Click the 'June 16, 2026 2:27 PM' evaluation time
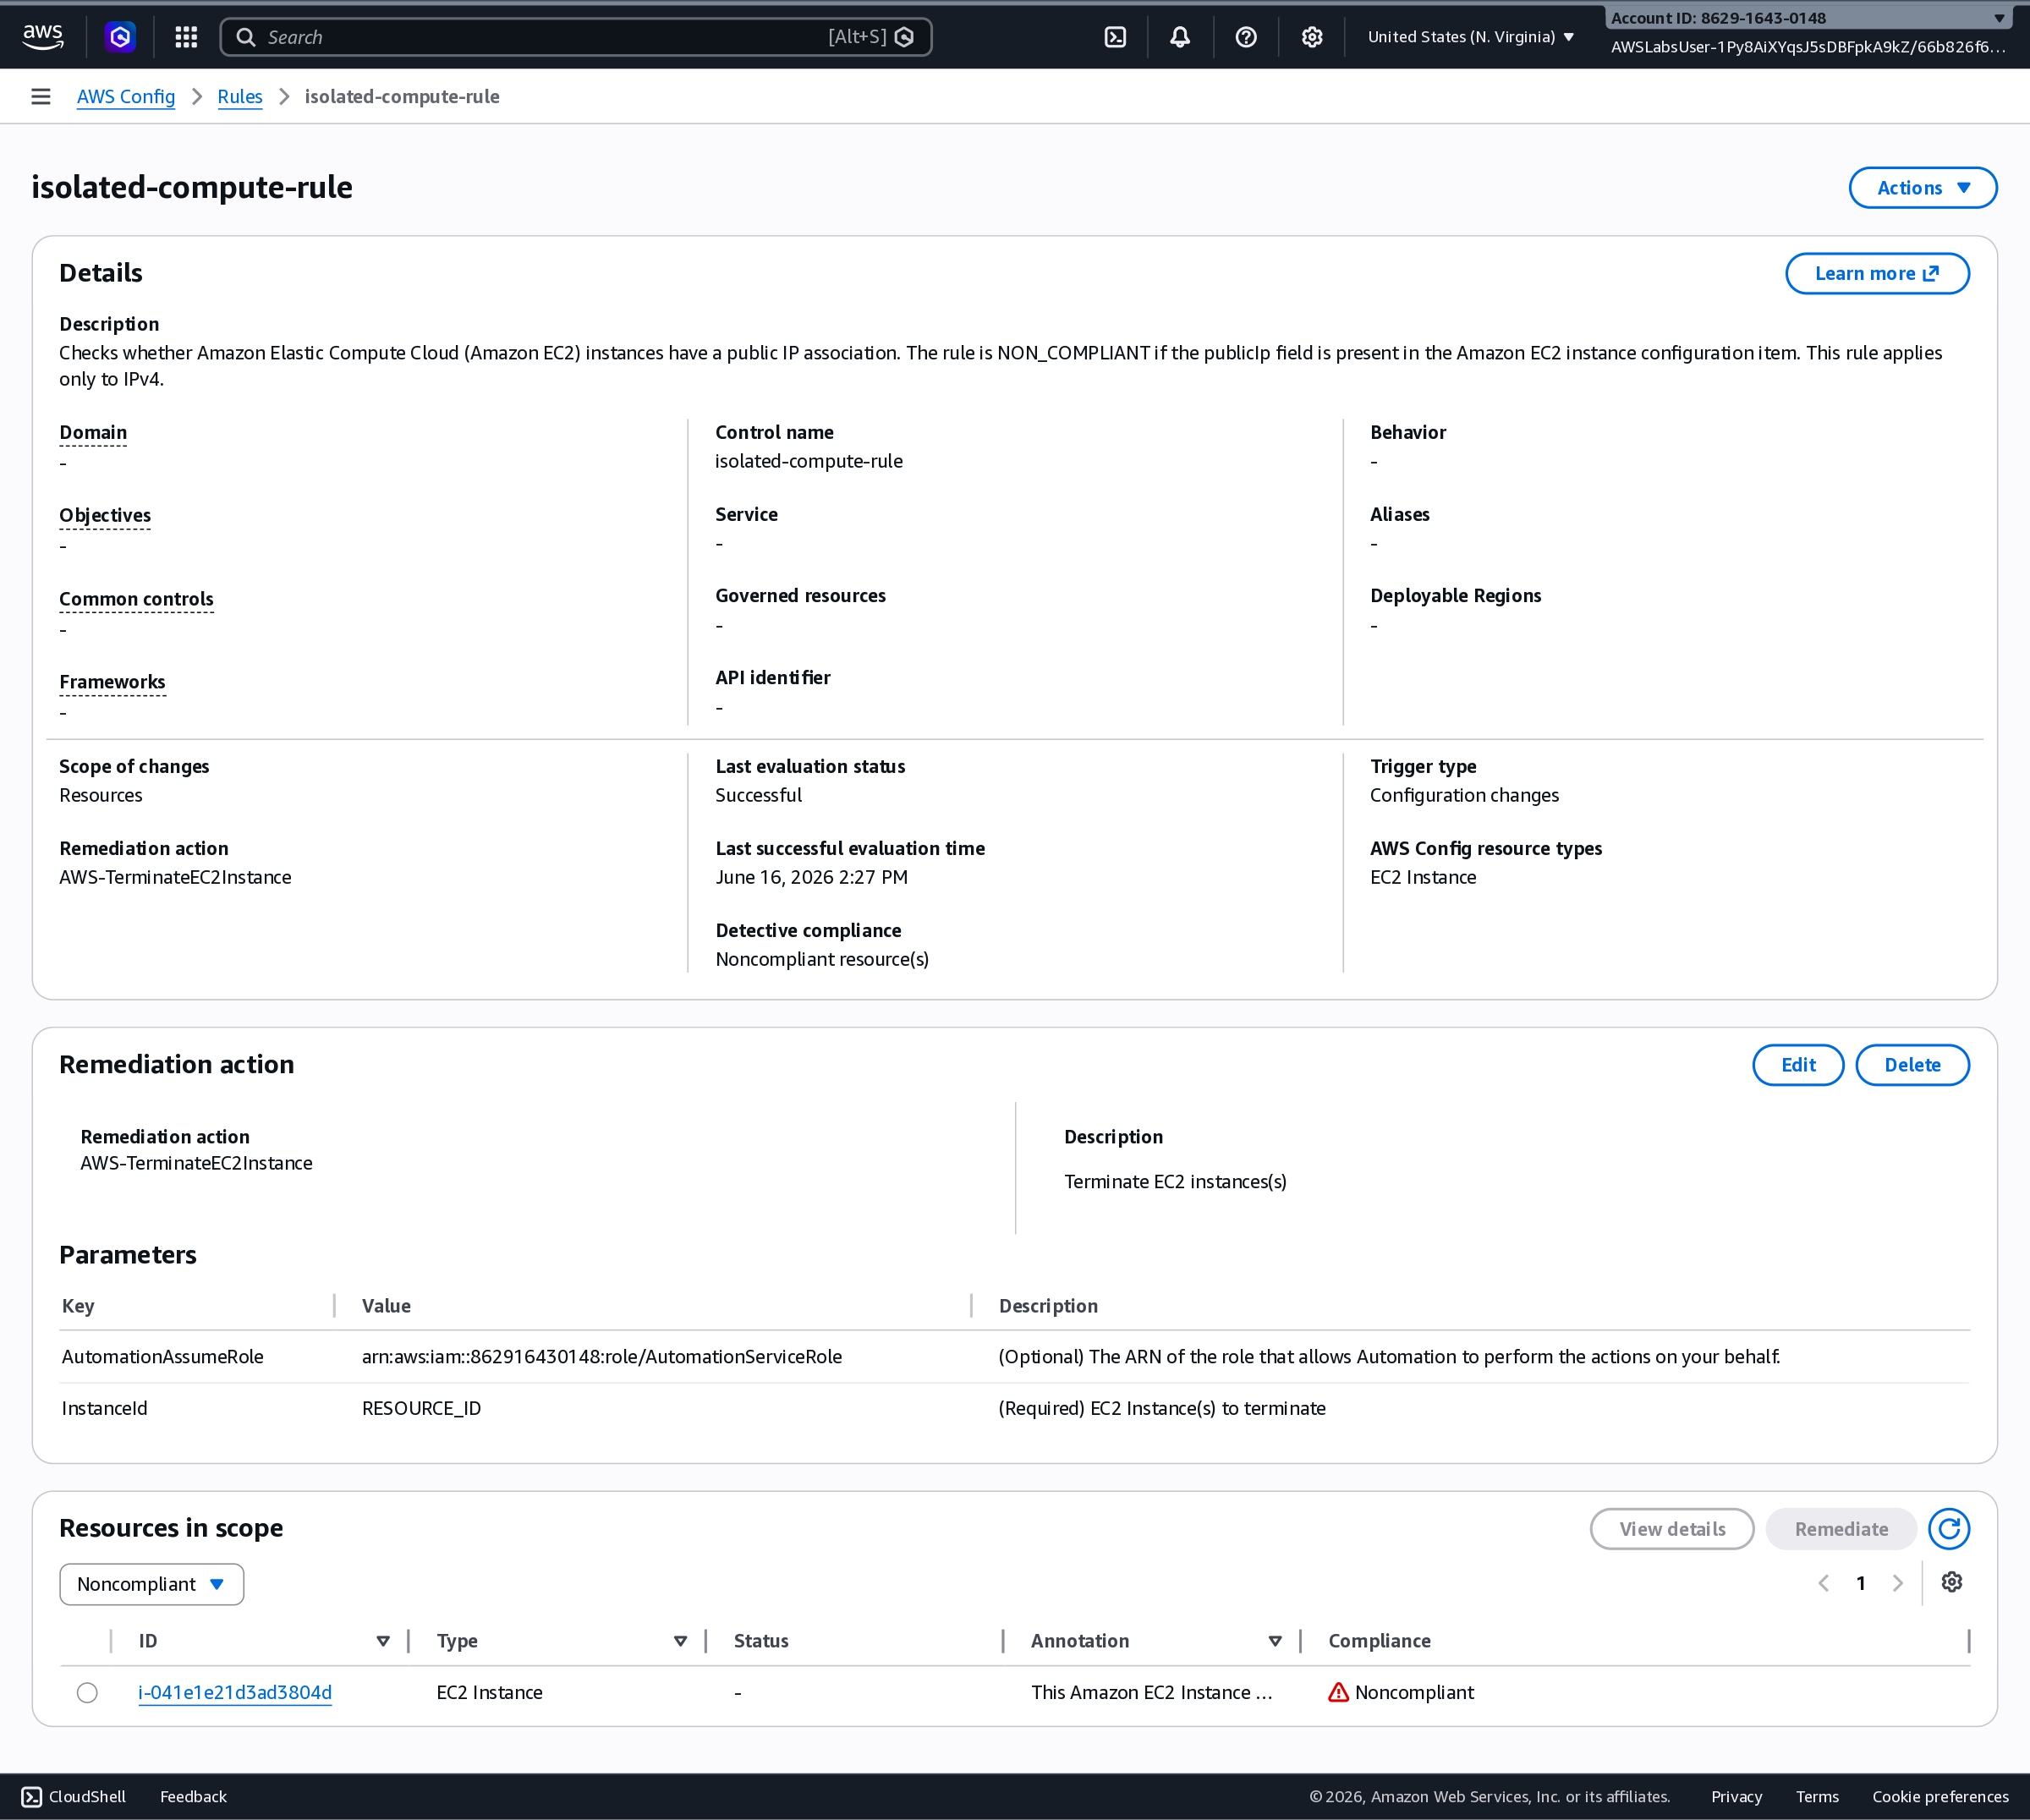Screen dimensions: 2030x1820 (x=812, y=877)
